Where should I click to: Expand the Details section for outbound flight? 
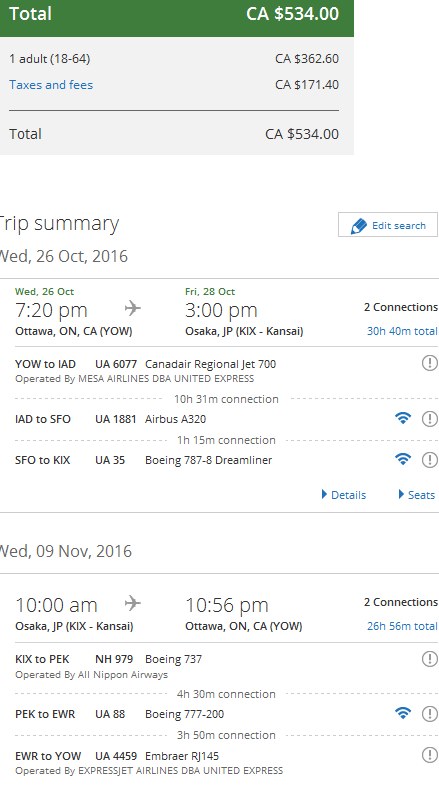(x=344, y=494)
